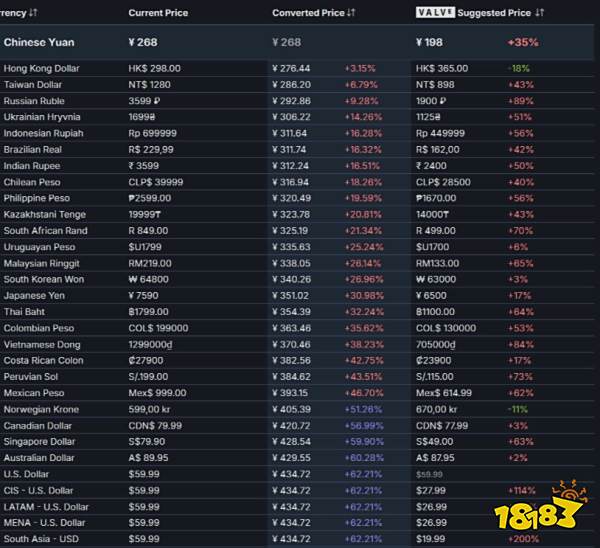Click the ¥ 320.49 converted price
The width and height of the screenshot is (600, 548).
click(x=291, y=198)
